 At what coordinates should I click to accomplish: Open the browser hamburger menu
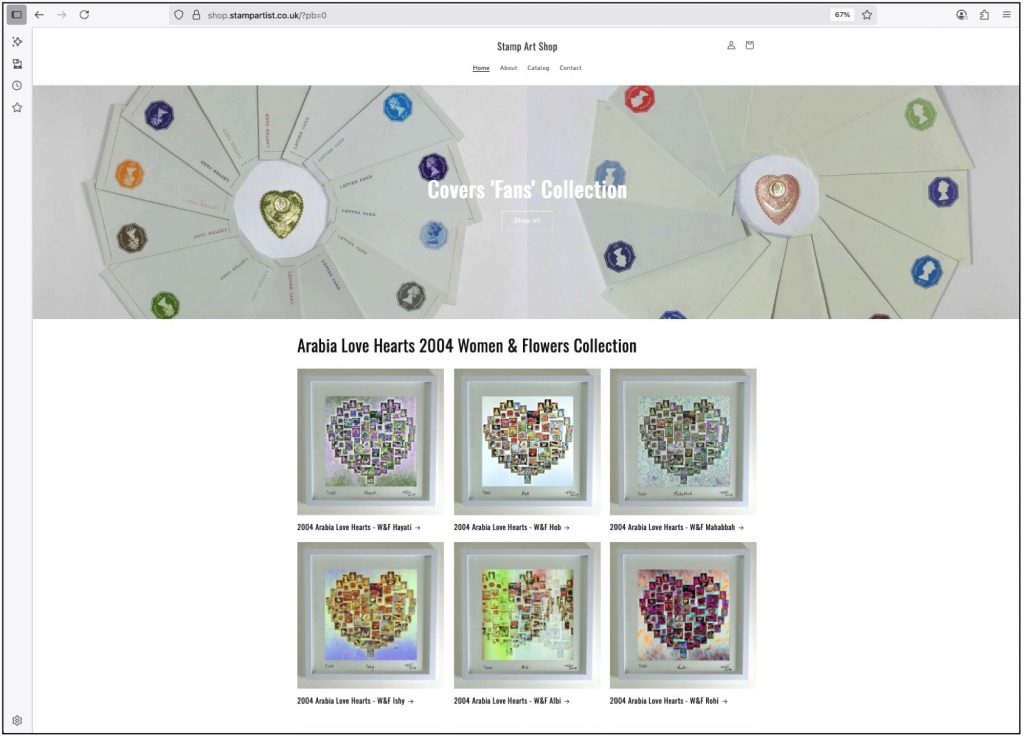1006,14
